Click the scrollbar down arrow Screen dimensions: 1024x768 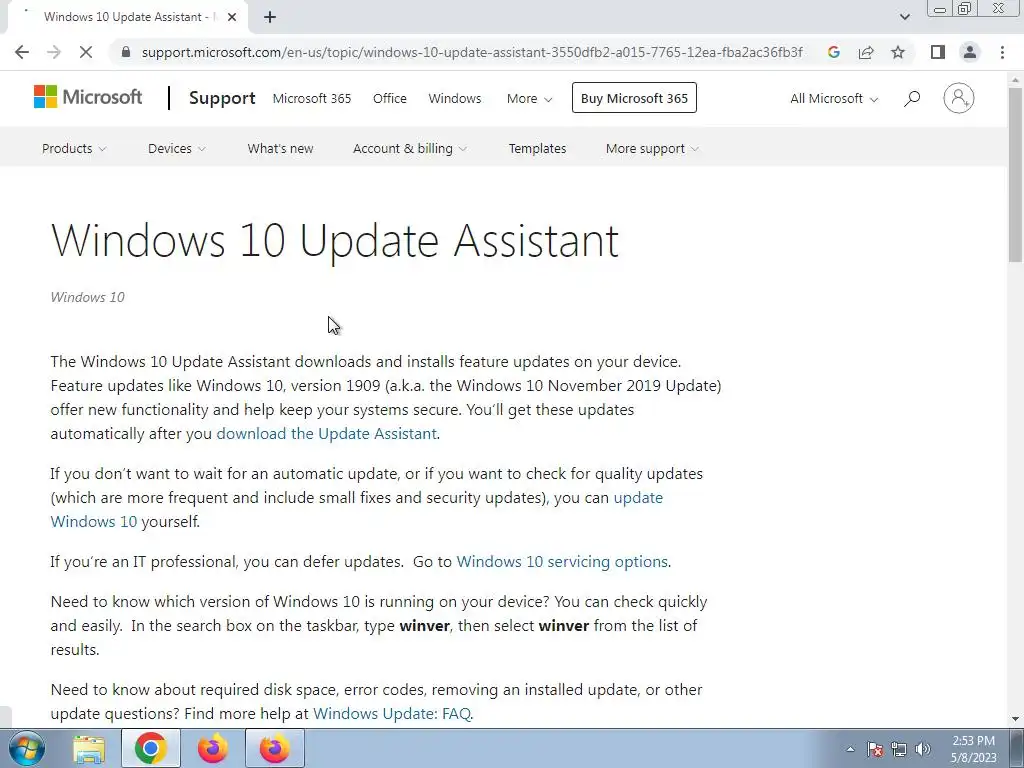[x=1015, y=718]
